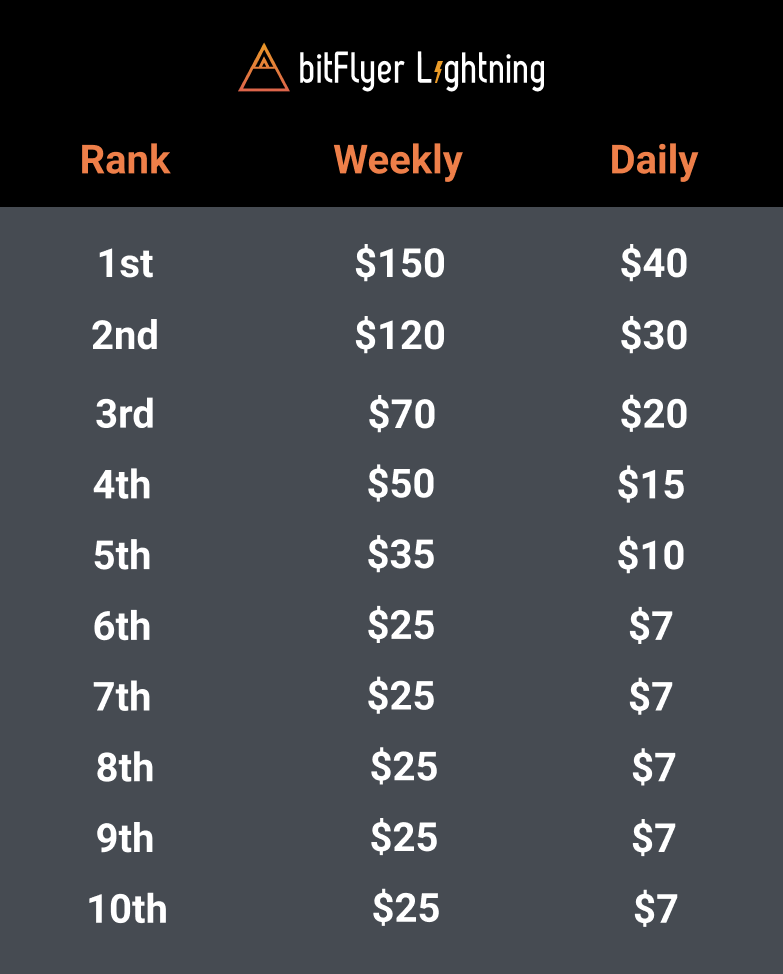Click the 2nd rank row label
The height and width of the screenshot is (974, 783).
[125, 335]
